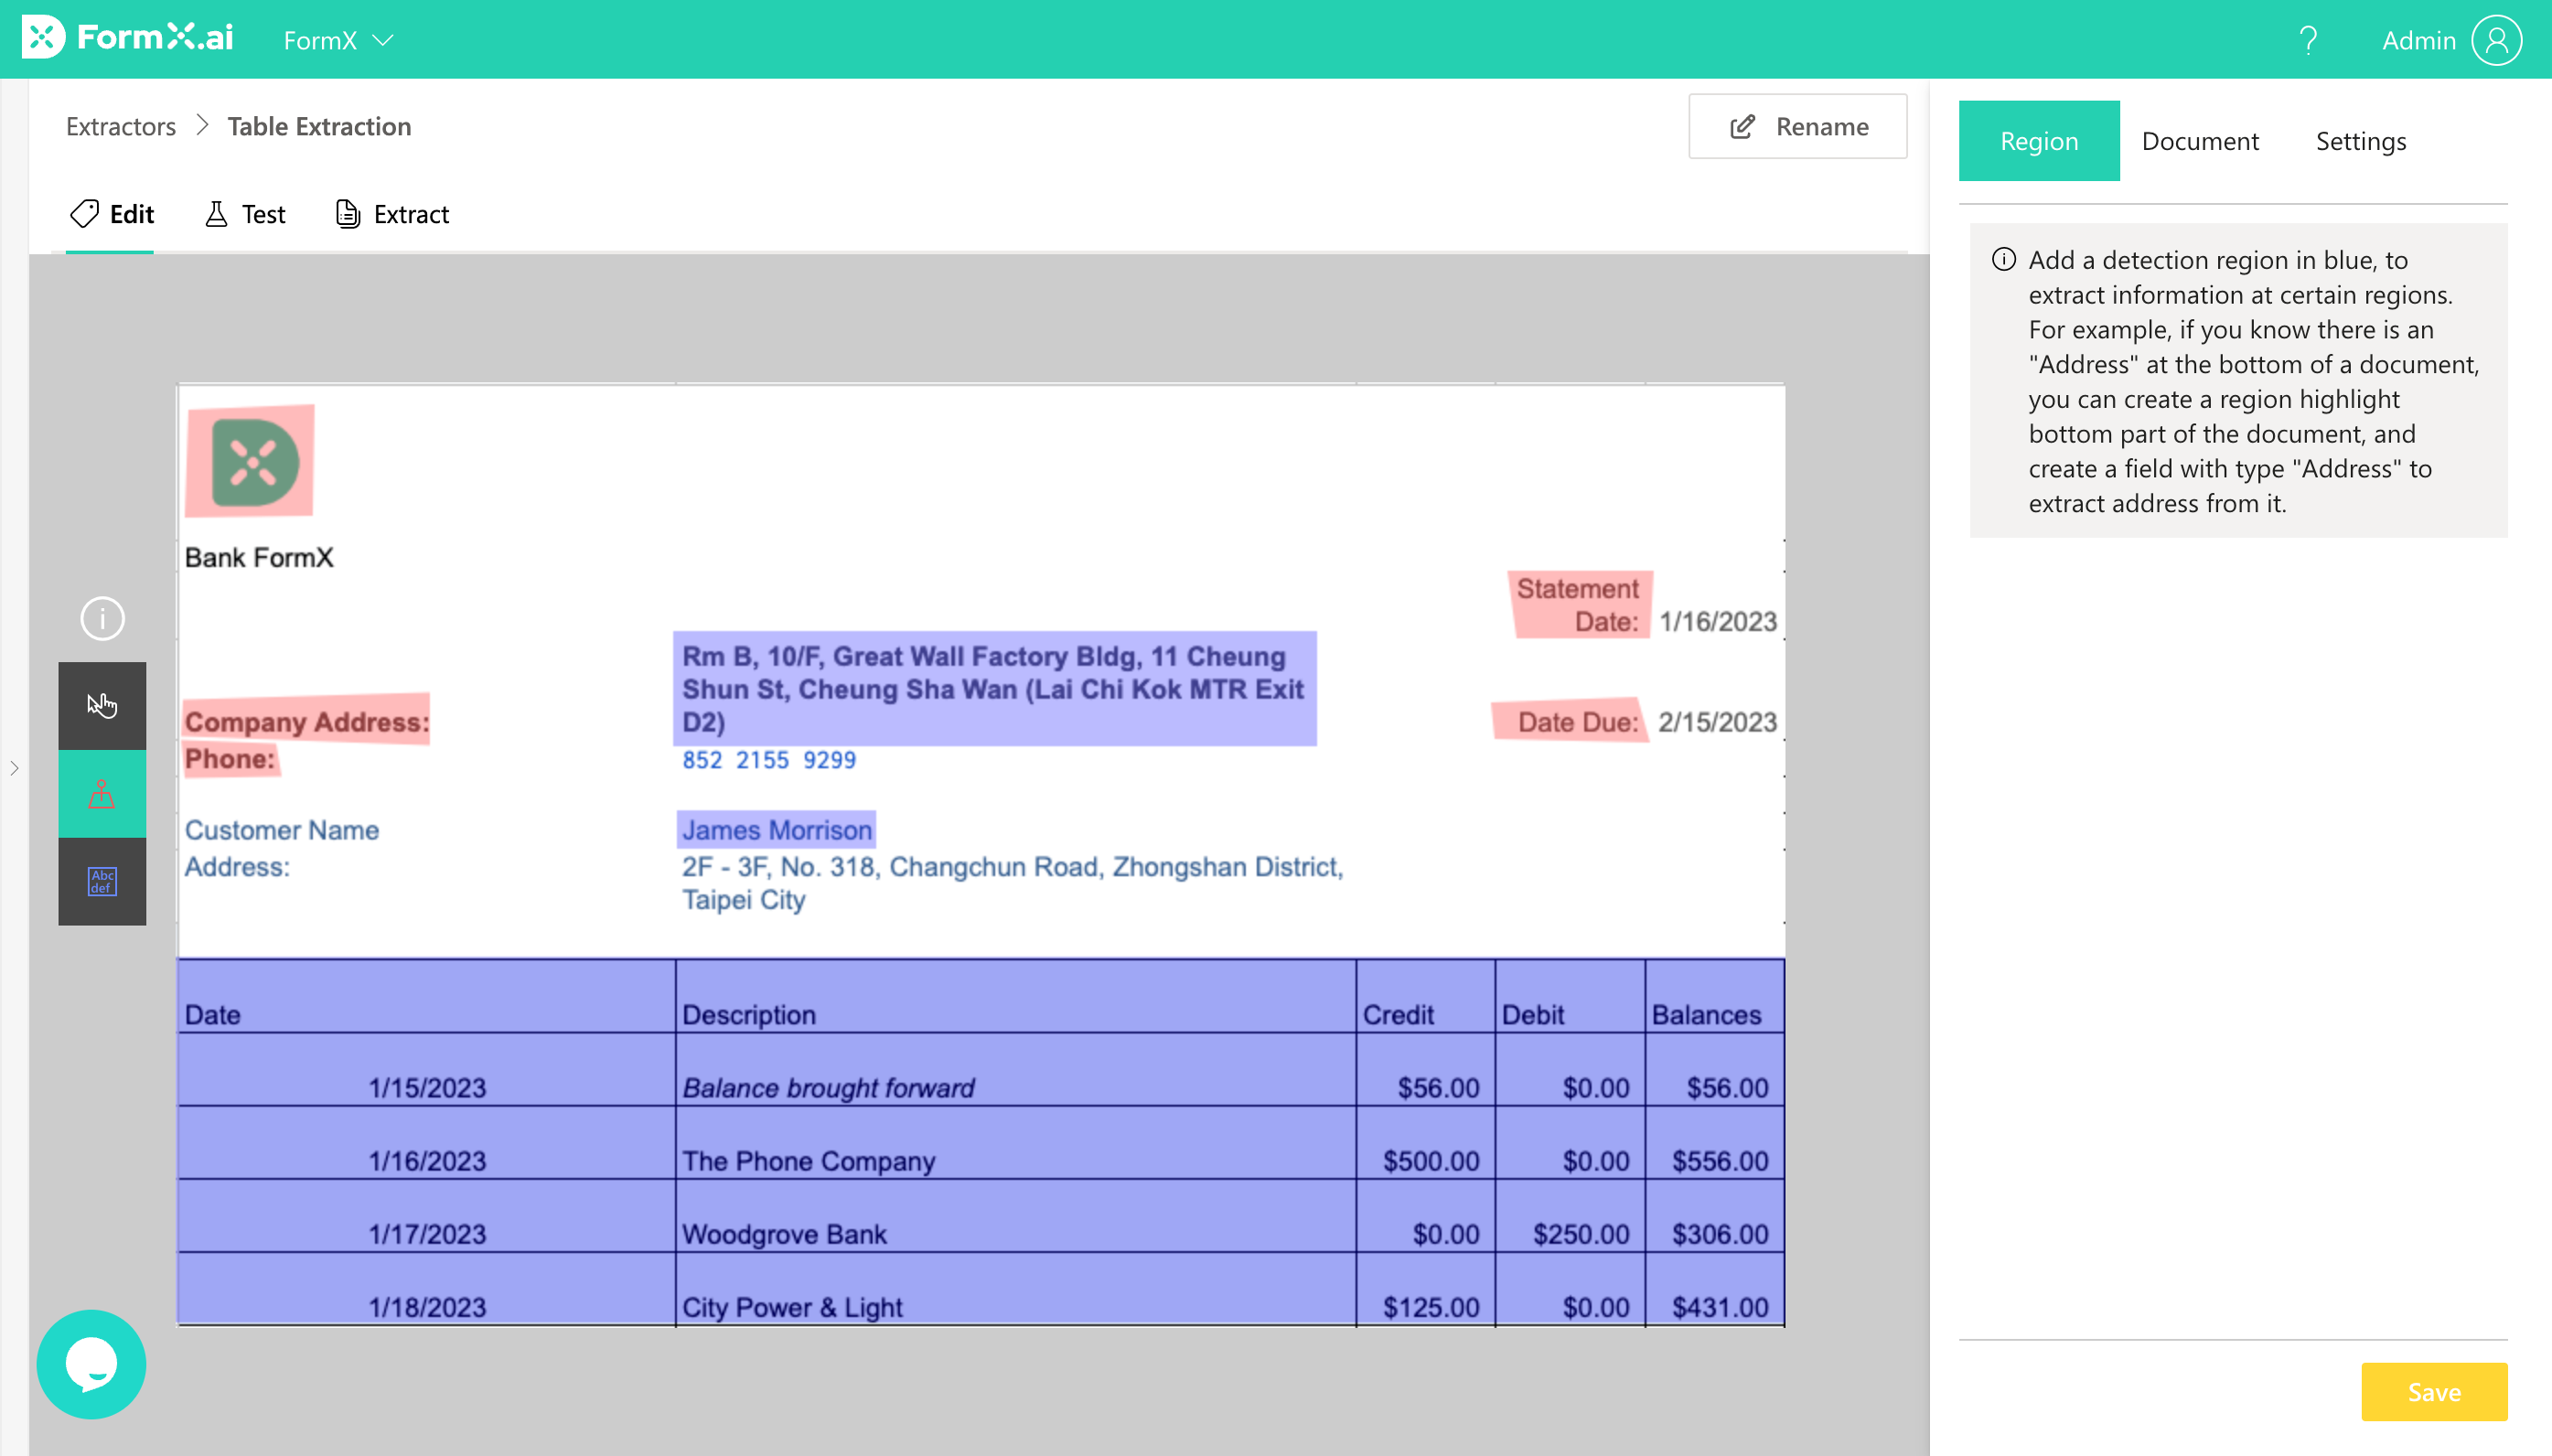Open the help question mark
The image size is (2552, 1456).
pyautogui.click(x=2308, y=39)
